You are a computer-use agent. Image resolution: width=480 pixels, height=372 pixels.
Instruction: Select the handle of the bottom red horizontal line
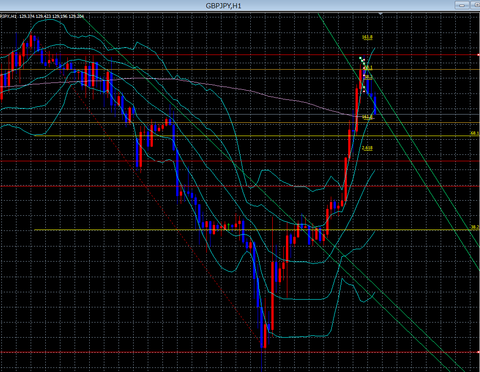point(479,352)
